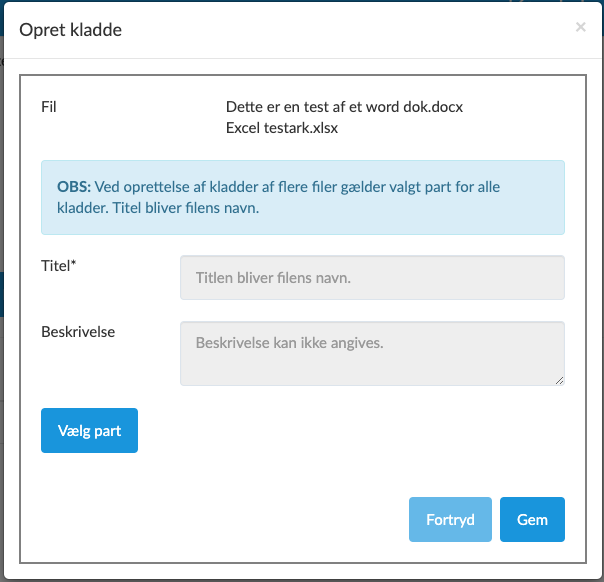Click the blue info notice box
The image size is (604, 582).
click(x=302, y=198)
